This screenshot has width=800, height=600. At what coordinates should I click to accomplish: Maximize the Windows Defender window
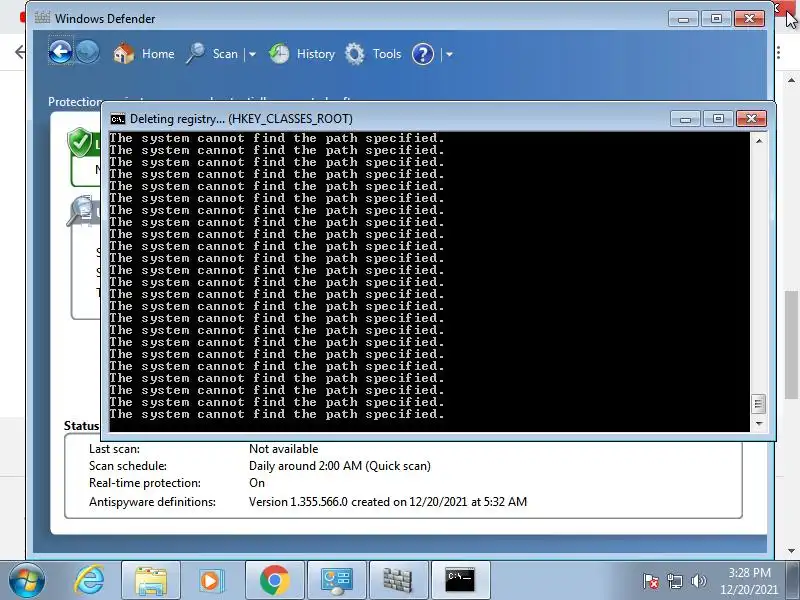(716, 19)
